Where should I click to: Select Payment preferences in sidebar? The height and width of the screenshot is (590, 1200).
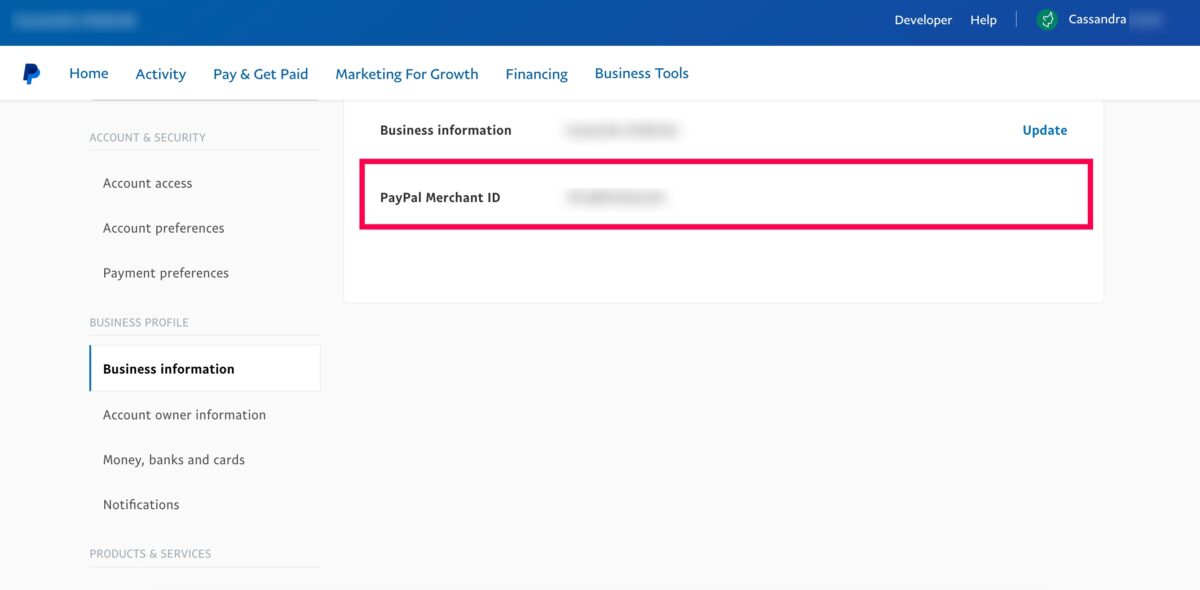point(166,273)
